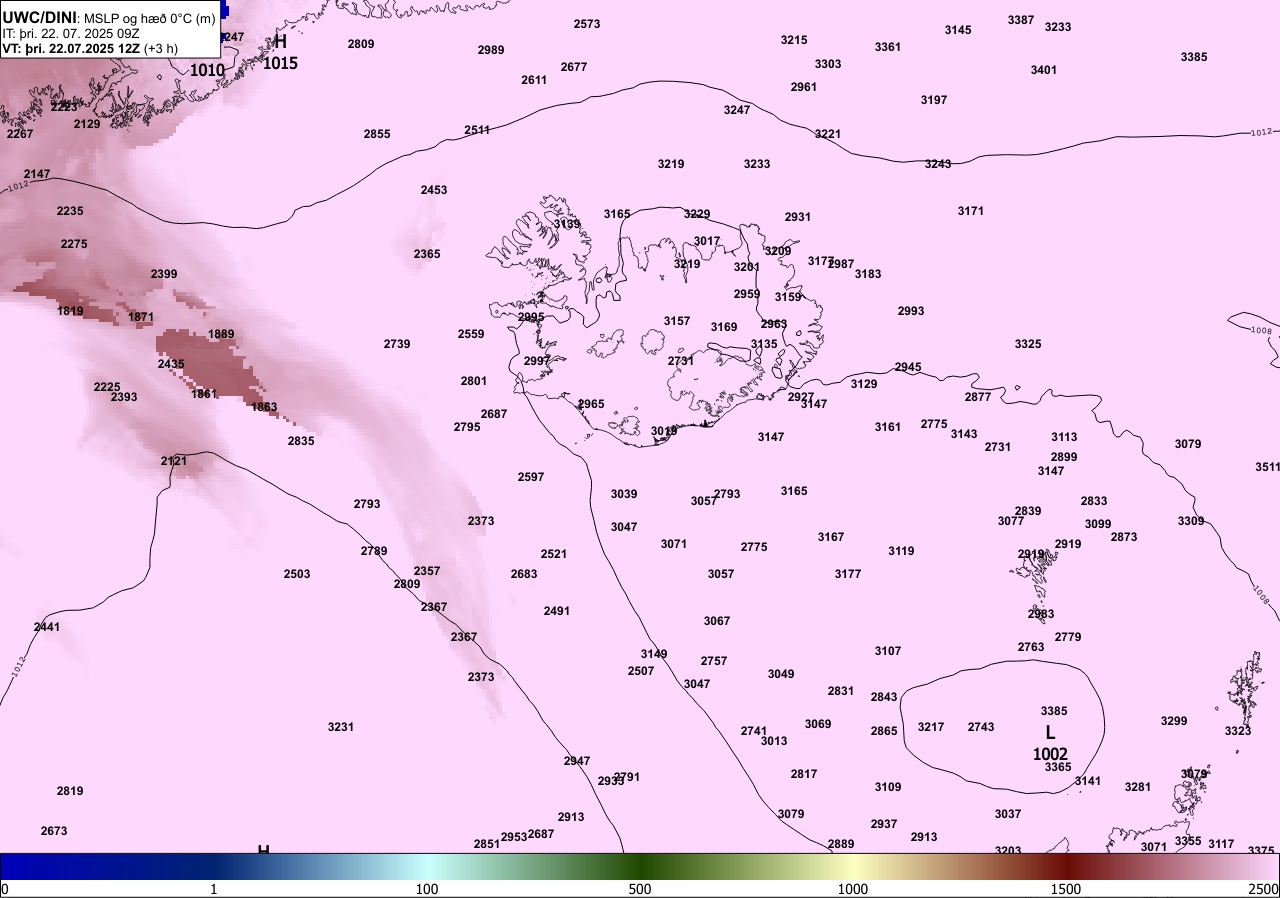Select the 2573 value at the top
This screenshot has height=898, width=1280.
point(587,24)
